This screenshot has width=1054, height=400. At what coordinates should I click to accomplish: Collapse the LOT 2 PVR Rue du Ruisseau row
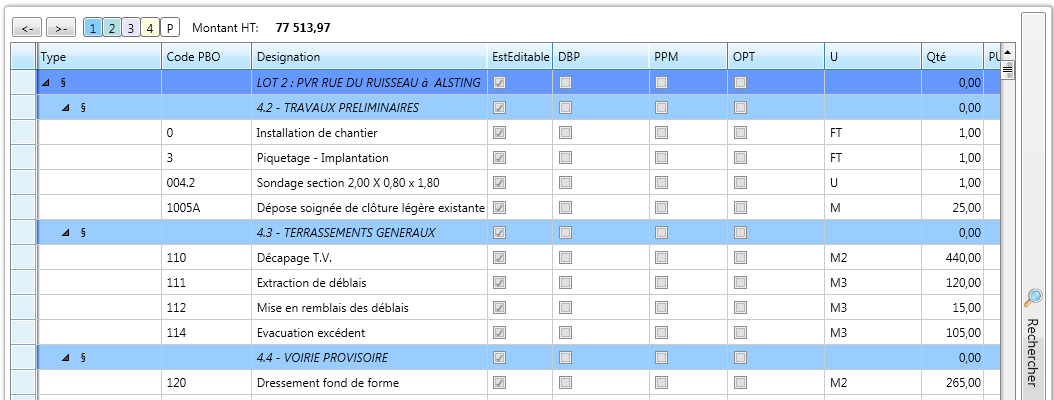coord(46,82)
